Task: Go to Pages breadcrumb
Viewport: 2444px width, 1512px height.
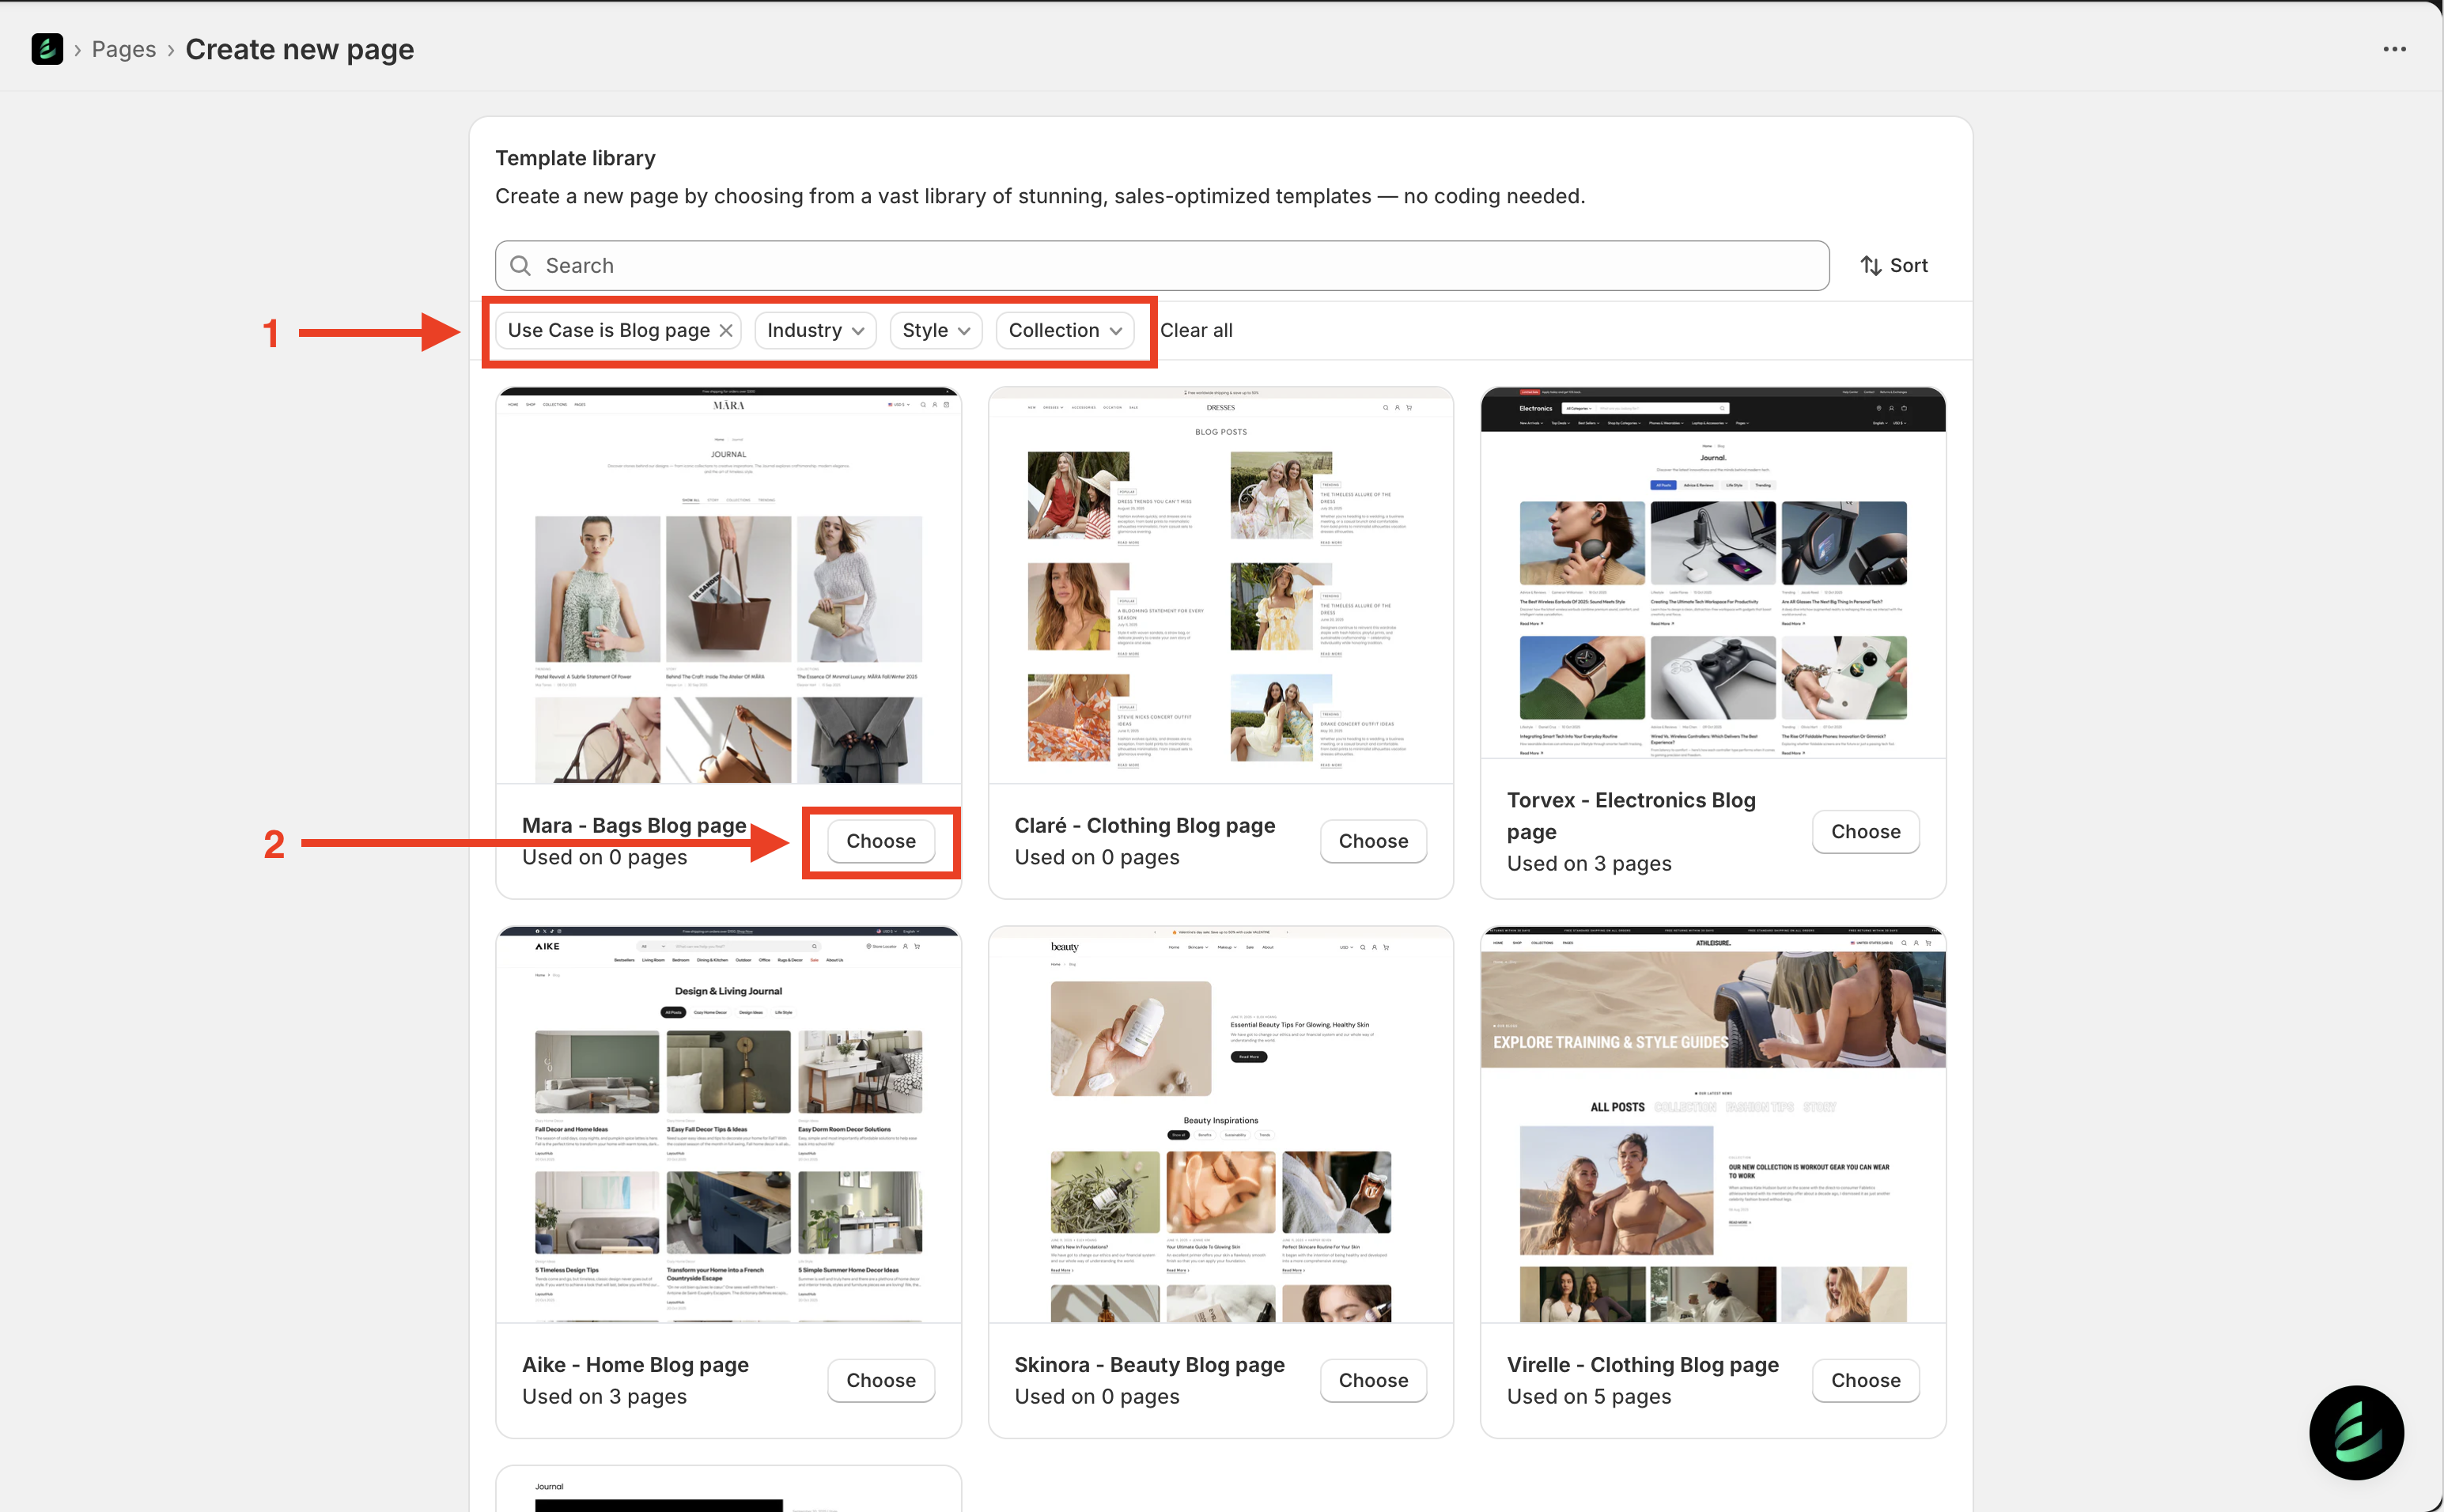Action: (x=123, y=49)
